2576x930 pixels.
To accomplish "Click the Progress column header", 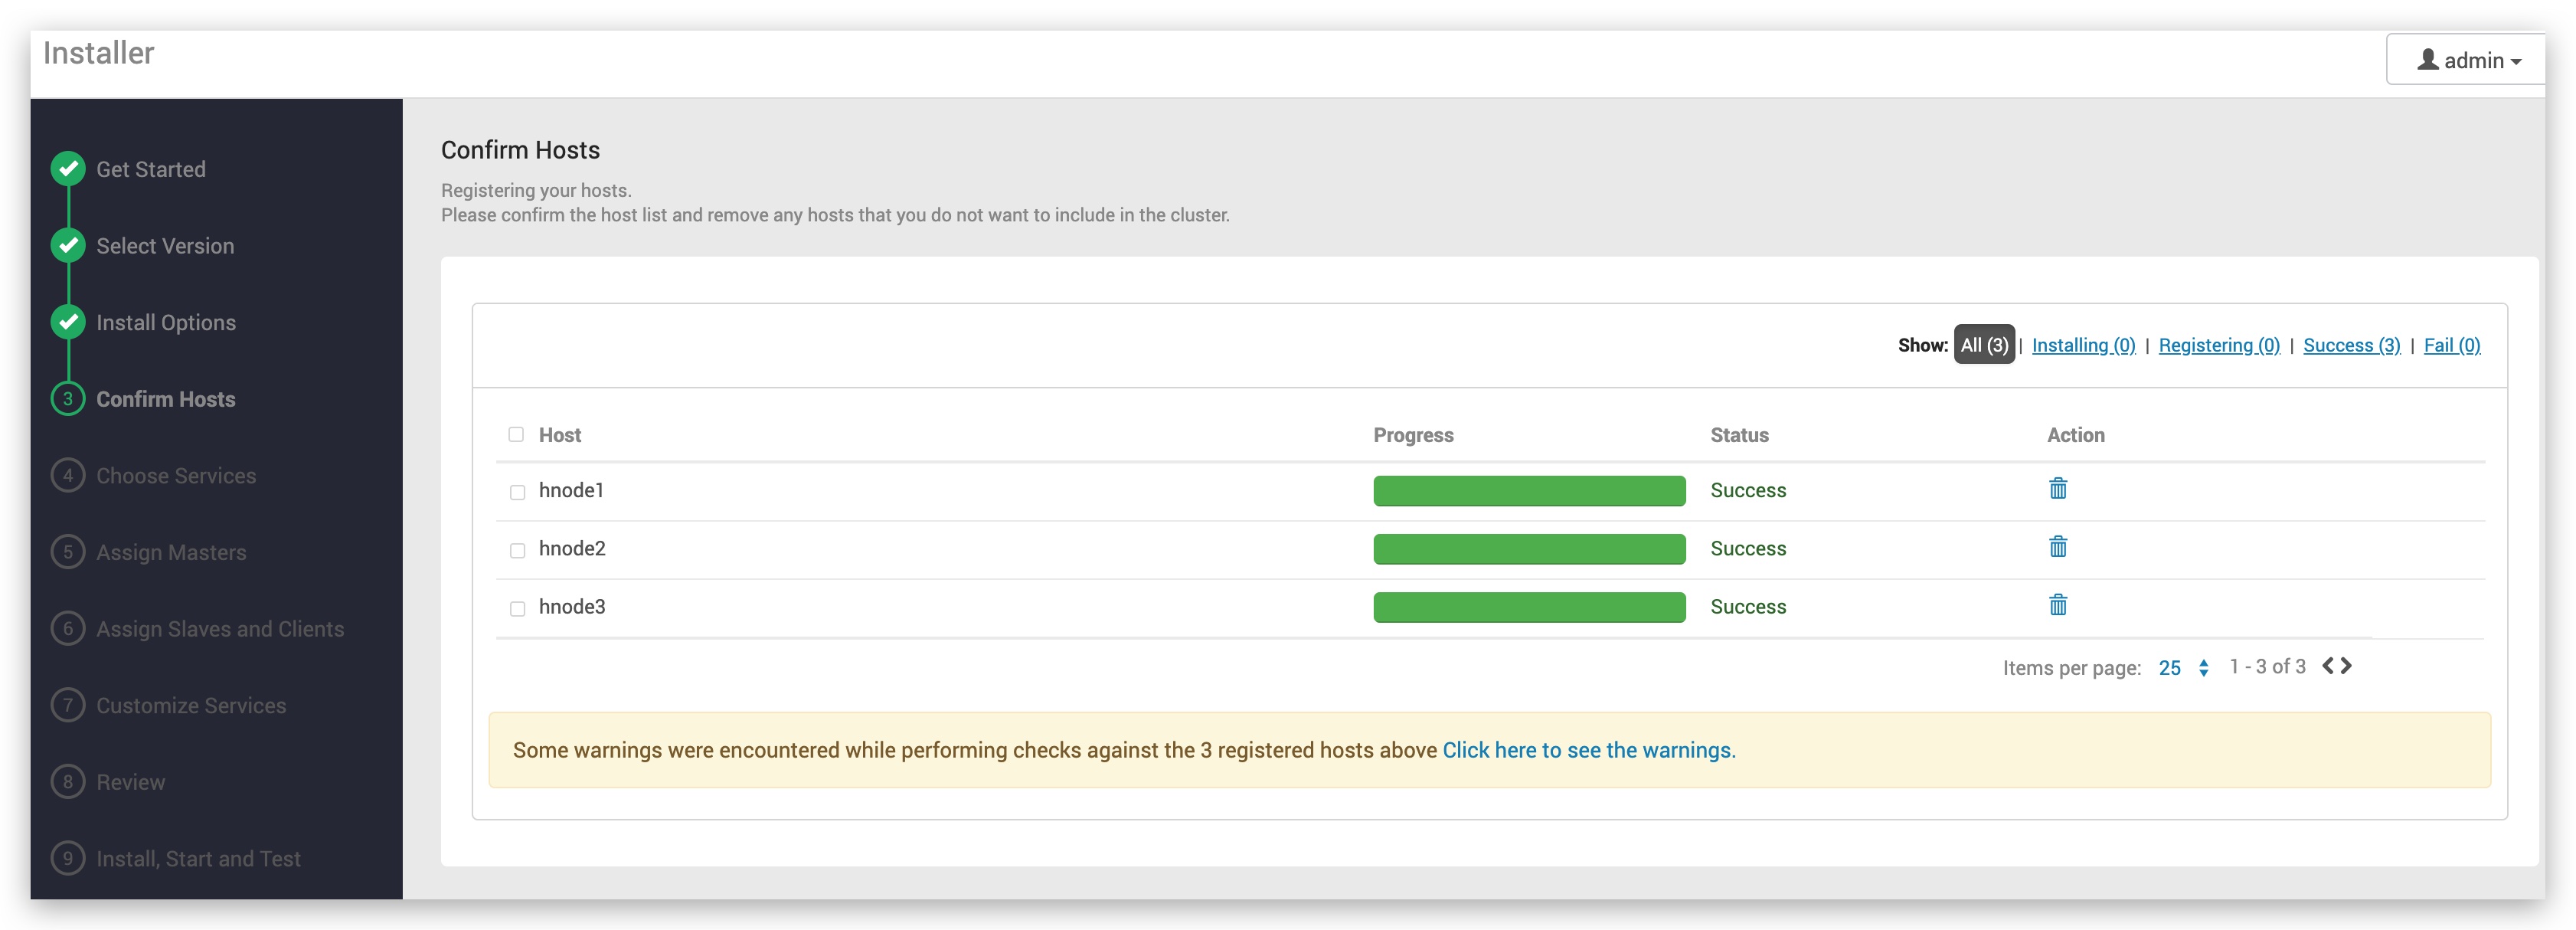I will 1413,435.
